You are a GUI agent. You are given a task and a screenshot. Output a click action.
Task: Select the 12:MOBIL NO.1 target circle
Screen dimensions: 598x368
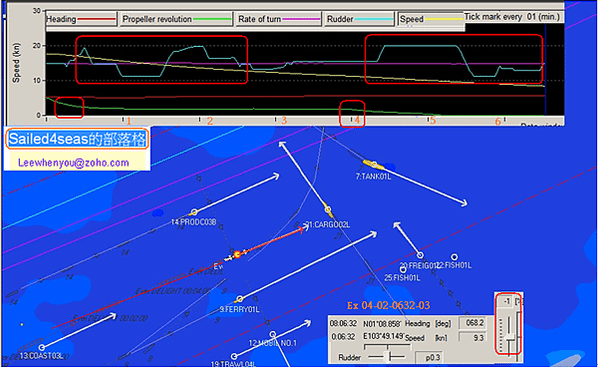coord(272,334)
